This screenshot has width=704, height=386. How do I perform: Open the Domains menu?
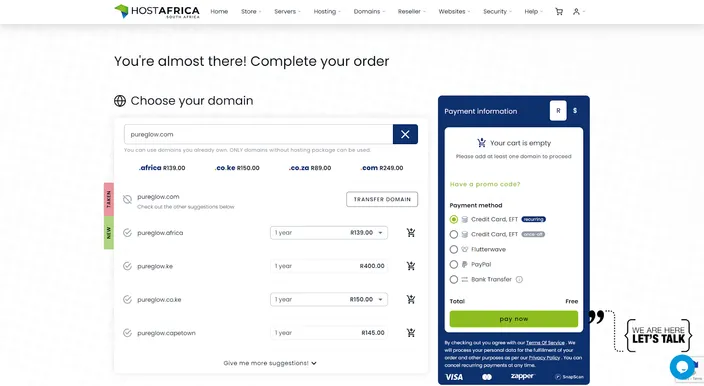369,12
